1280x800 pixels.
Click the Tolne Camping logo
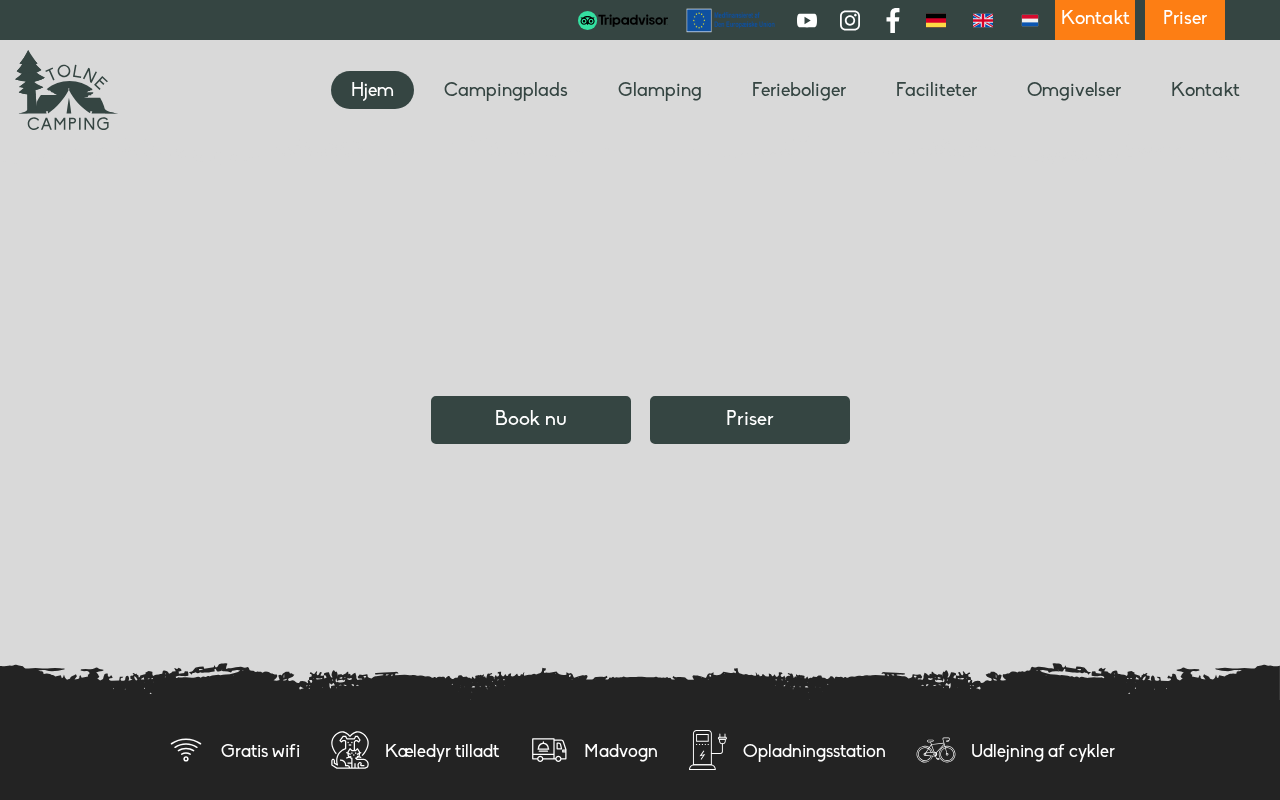pos(66,90)
